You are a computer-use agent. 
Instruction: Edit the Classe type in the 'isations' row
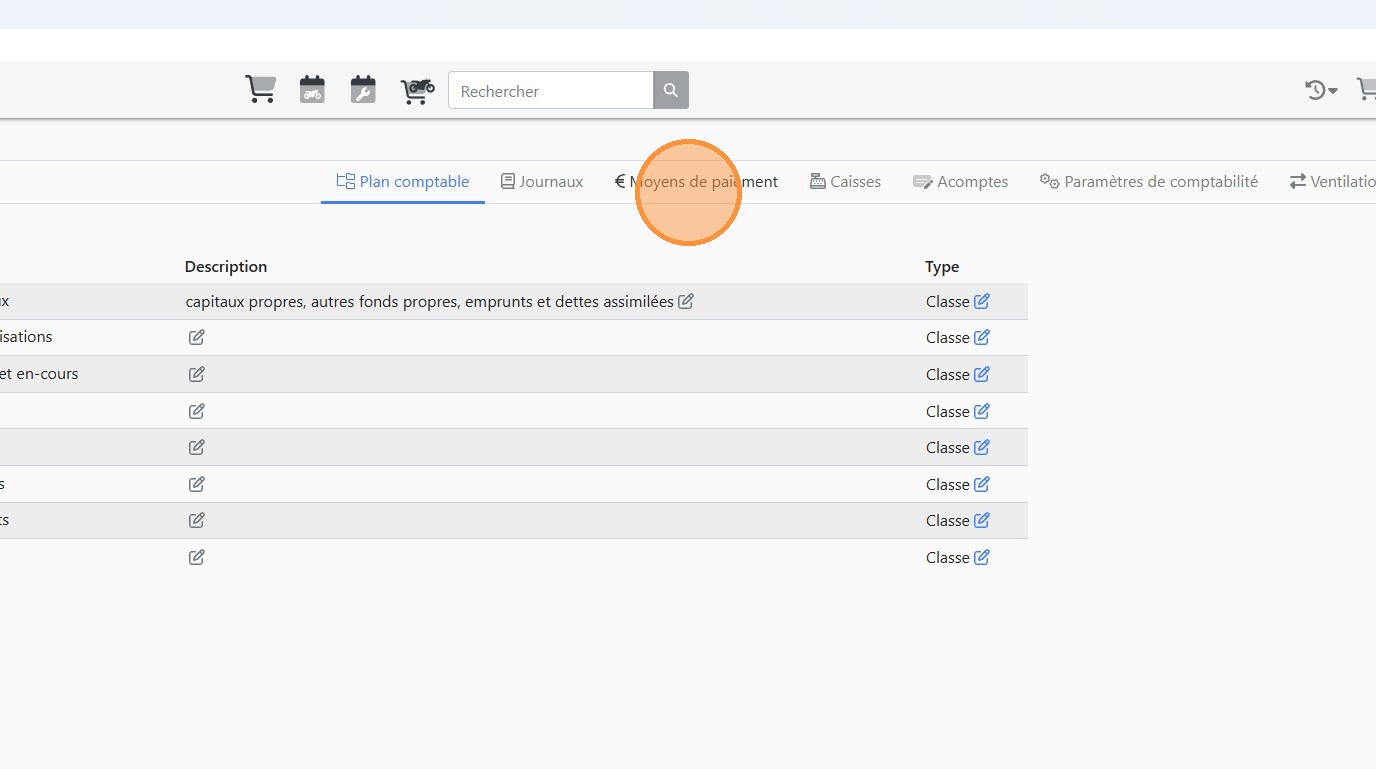982,337
